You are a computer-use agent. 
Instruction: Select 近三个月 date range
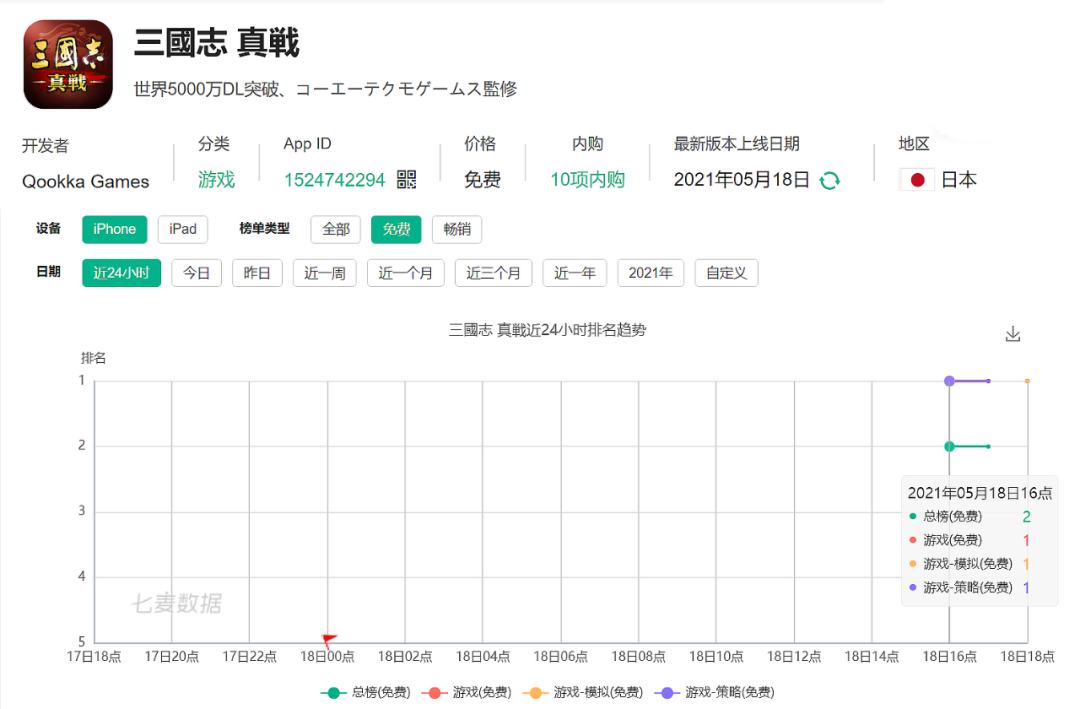[493, 273]
